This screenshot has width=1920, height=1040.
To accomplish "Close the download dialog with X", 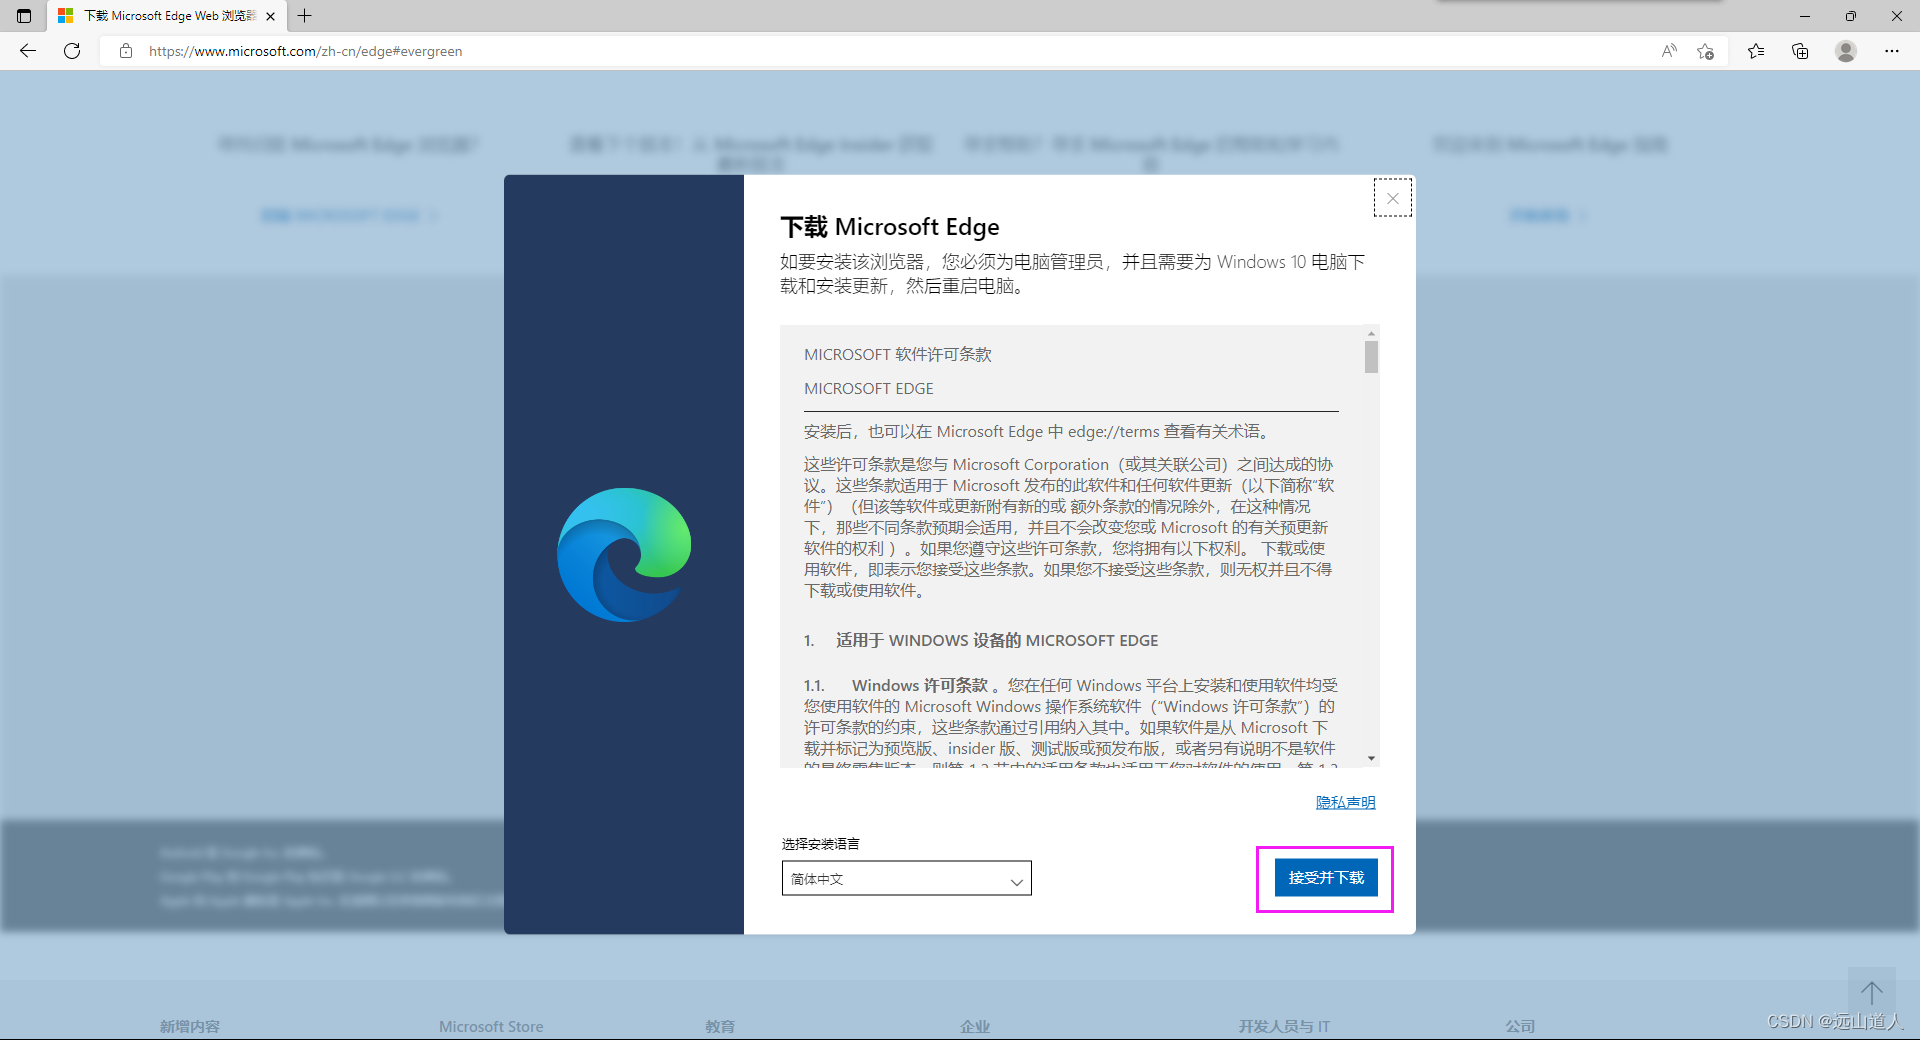I will pyautogui.click(x=1393, y=198).
